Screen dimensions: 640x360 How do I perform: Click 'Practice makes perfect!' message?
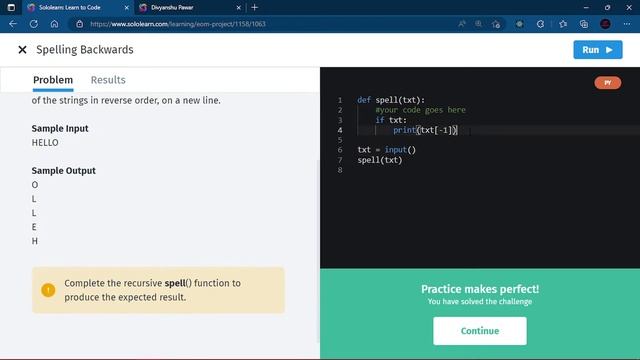(480, 289)
